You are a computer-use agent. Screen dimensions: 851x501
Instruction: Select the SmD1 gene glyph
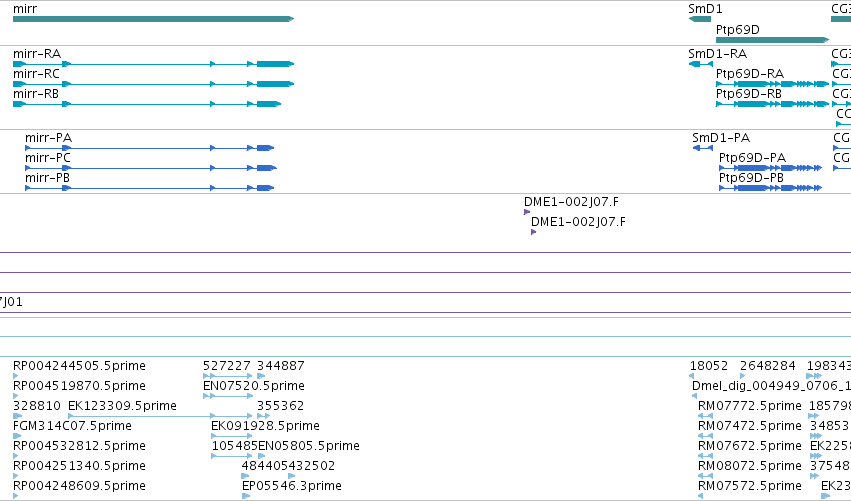(700, 19)
